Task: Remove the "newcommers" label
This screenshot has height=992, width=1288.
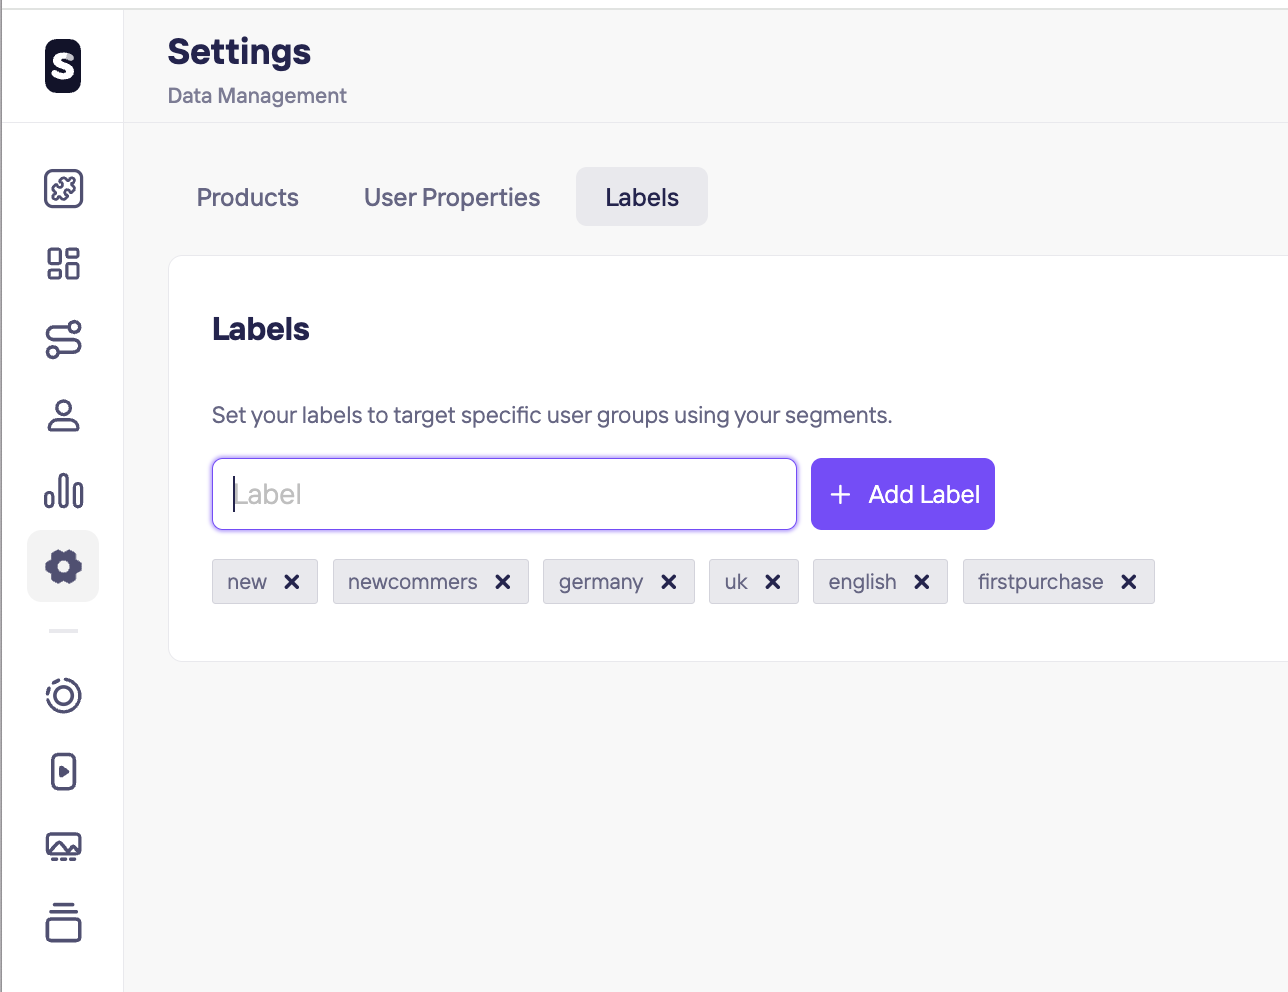Action: 503,582
